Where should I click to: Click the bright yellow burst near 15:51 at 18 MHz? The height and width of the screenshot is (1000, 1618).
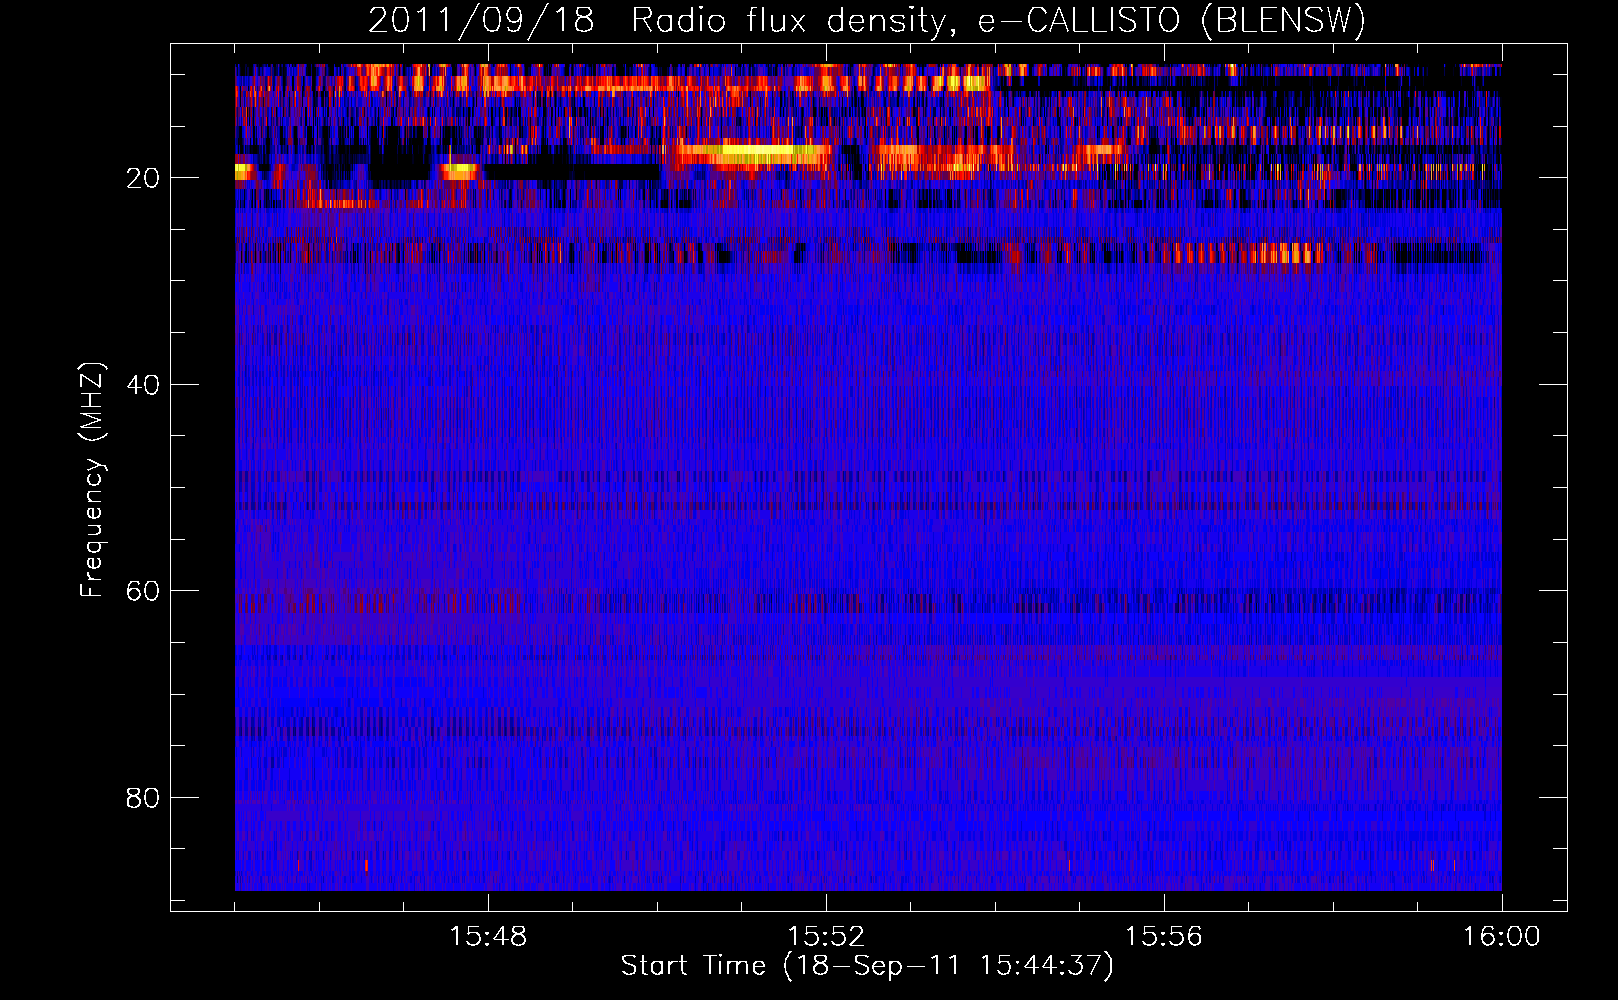(755, 154)
